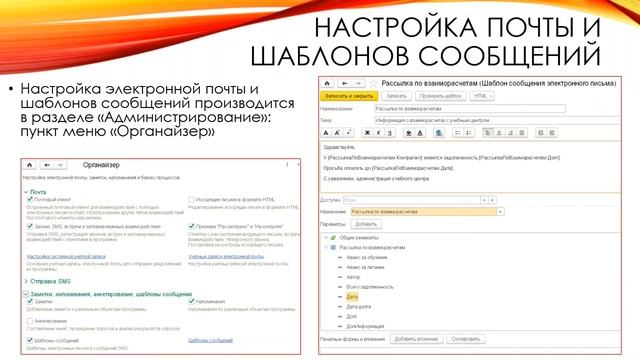Viewport: 640px width, 360px height.
Task: Toggle Почтовый клиент checkbox
Action: pos(30,199)
